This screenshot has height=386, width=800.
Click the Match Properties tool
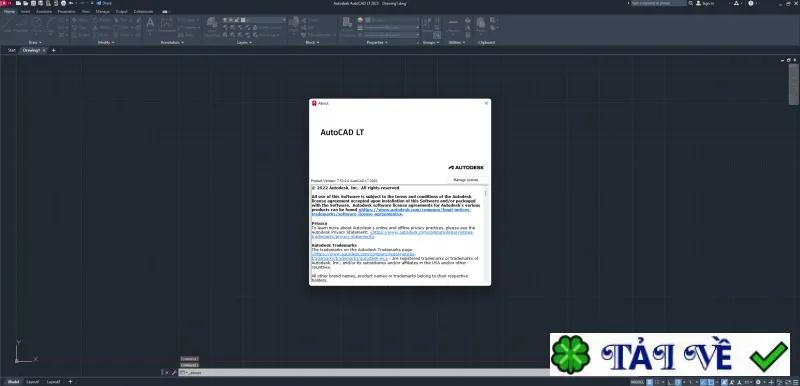347,27
